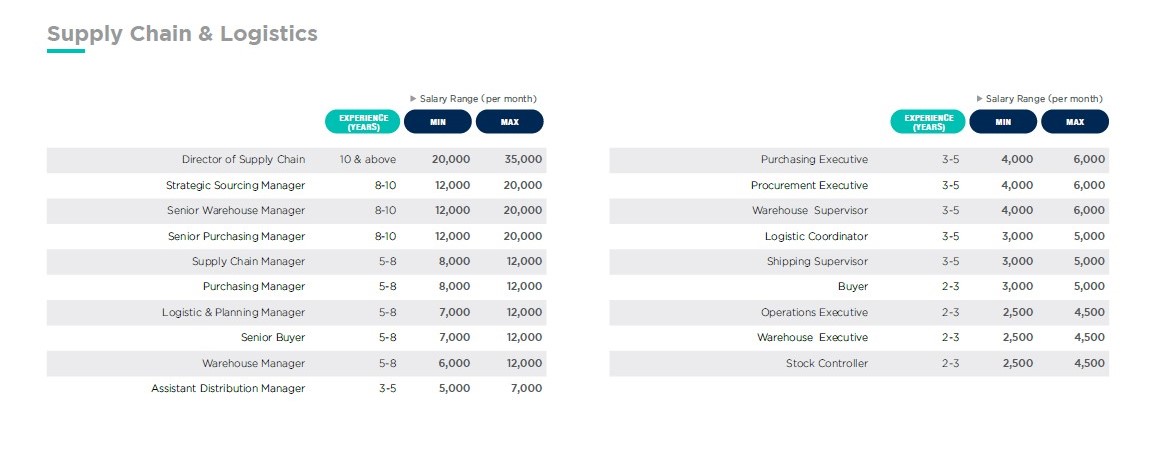Image resolution: width=1156 pixels, height=449 pixels.
Task: Select the Stock Controller row label
Action: coord(826,364)
